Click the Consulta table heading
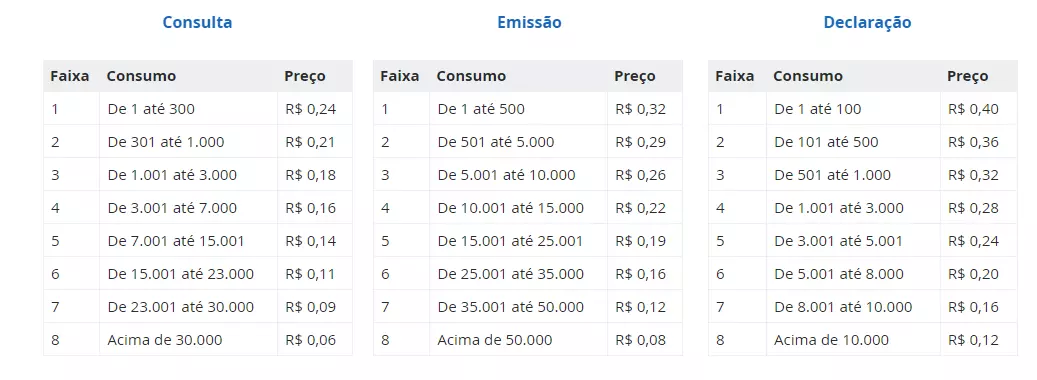Image resolution: width=1037 pixels, height=380 pixels. click(197, 22)
